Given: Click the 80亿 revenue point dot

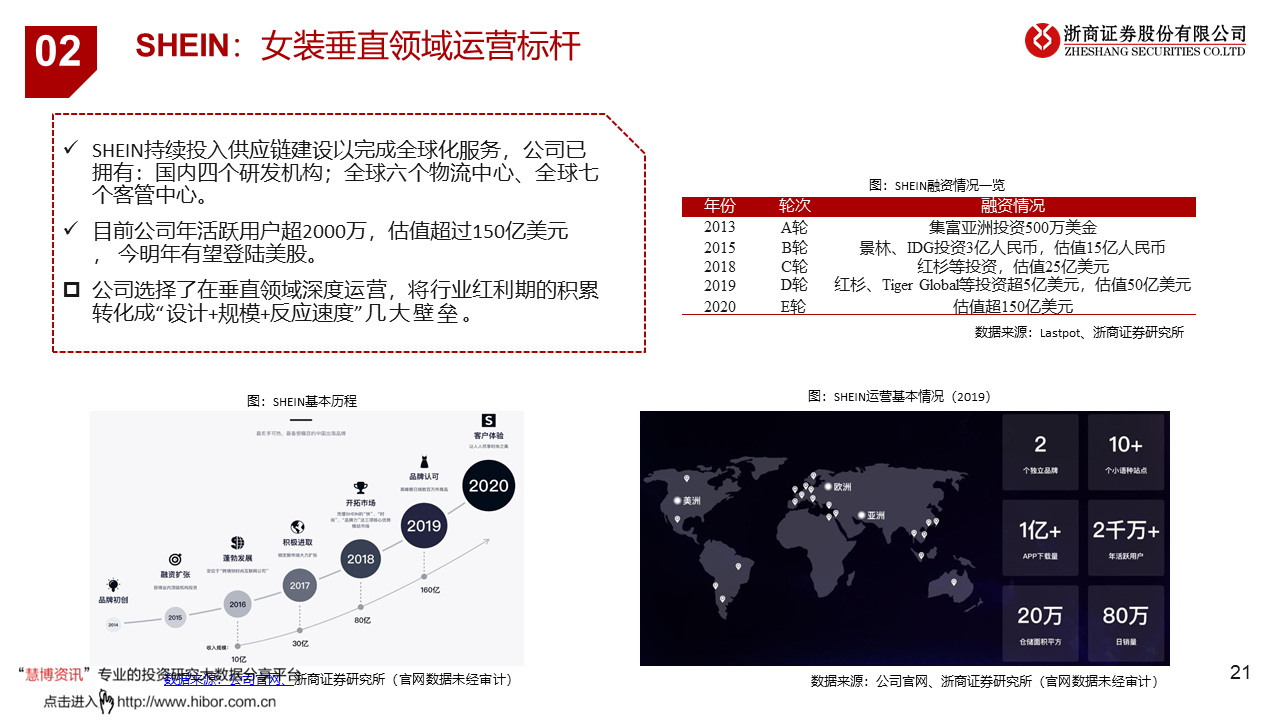Looking at the screenshot, I should click(361, 608).
